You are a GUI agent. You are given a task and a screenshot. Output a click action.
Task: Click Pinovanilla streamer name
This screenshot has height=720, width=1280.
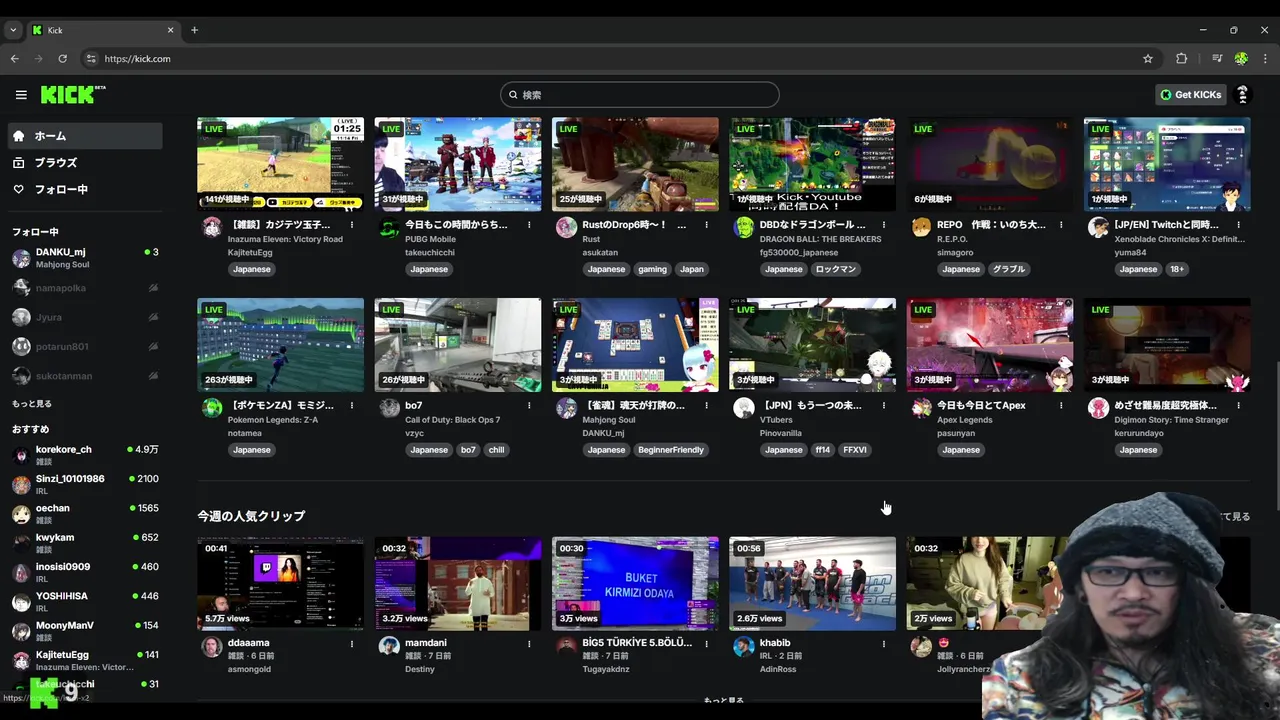[x=781, y=433]
